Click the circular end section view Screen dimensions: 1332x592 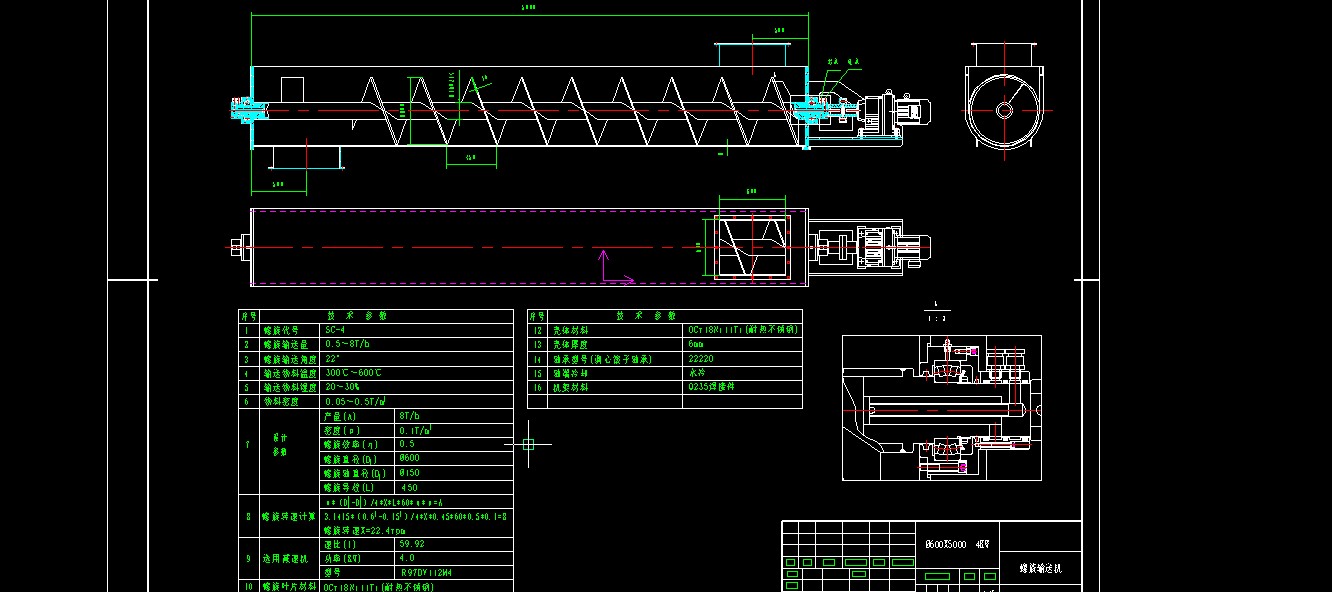tap(1004, 110)
